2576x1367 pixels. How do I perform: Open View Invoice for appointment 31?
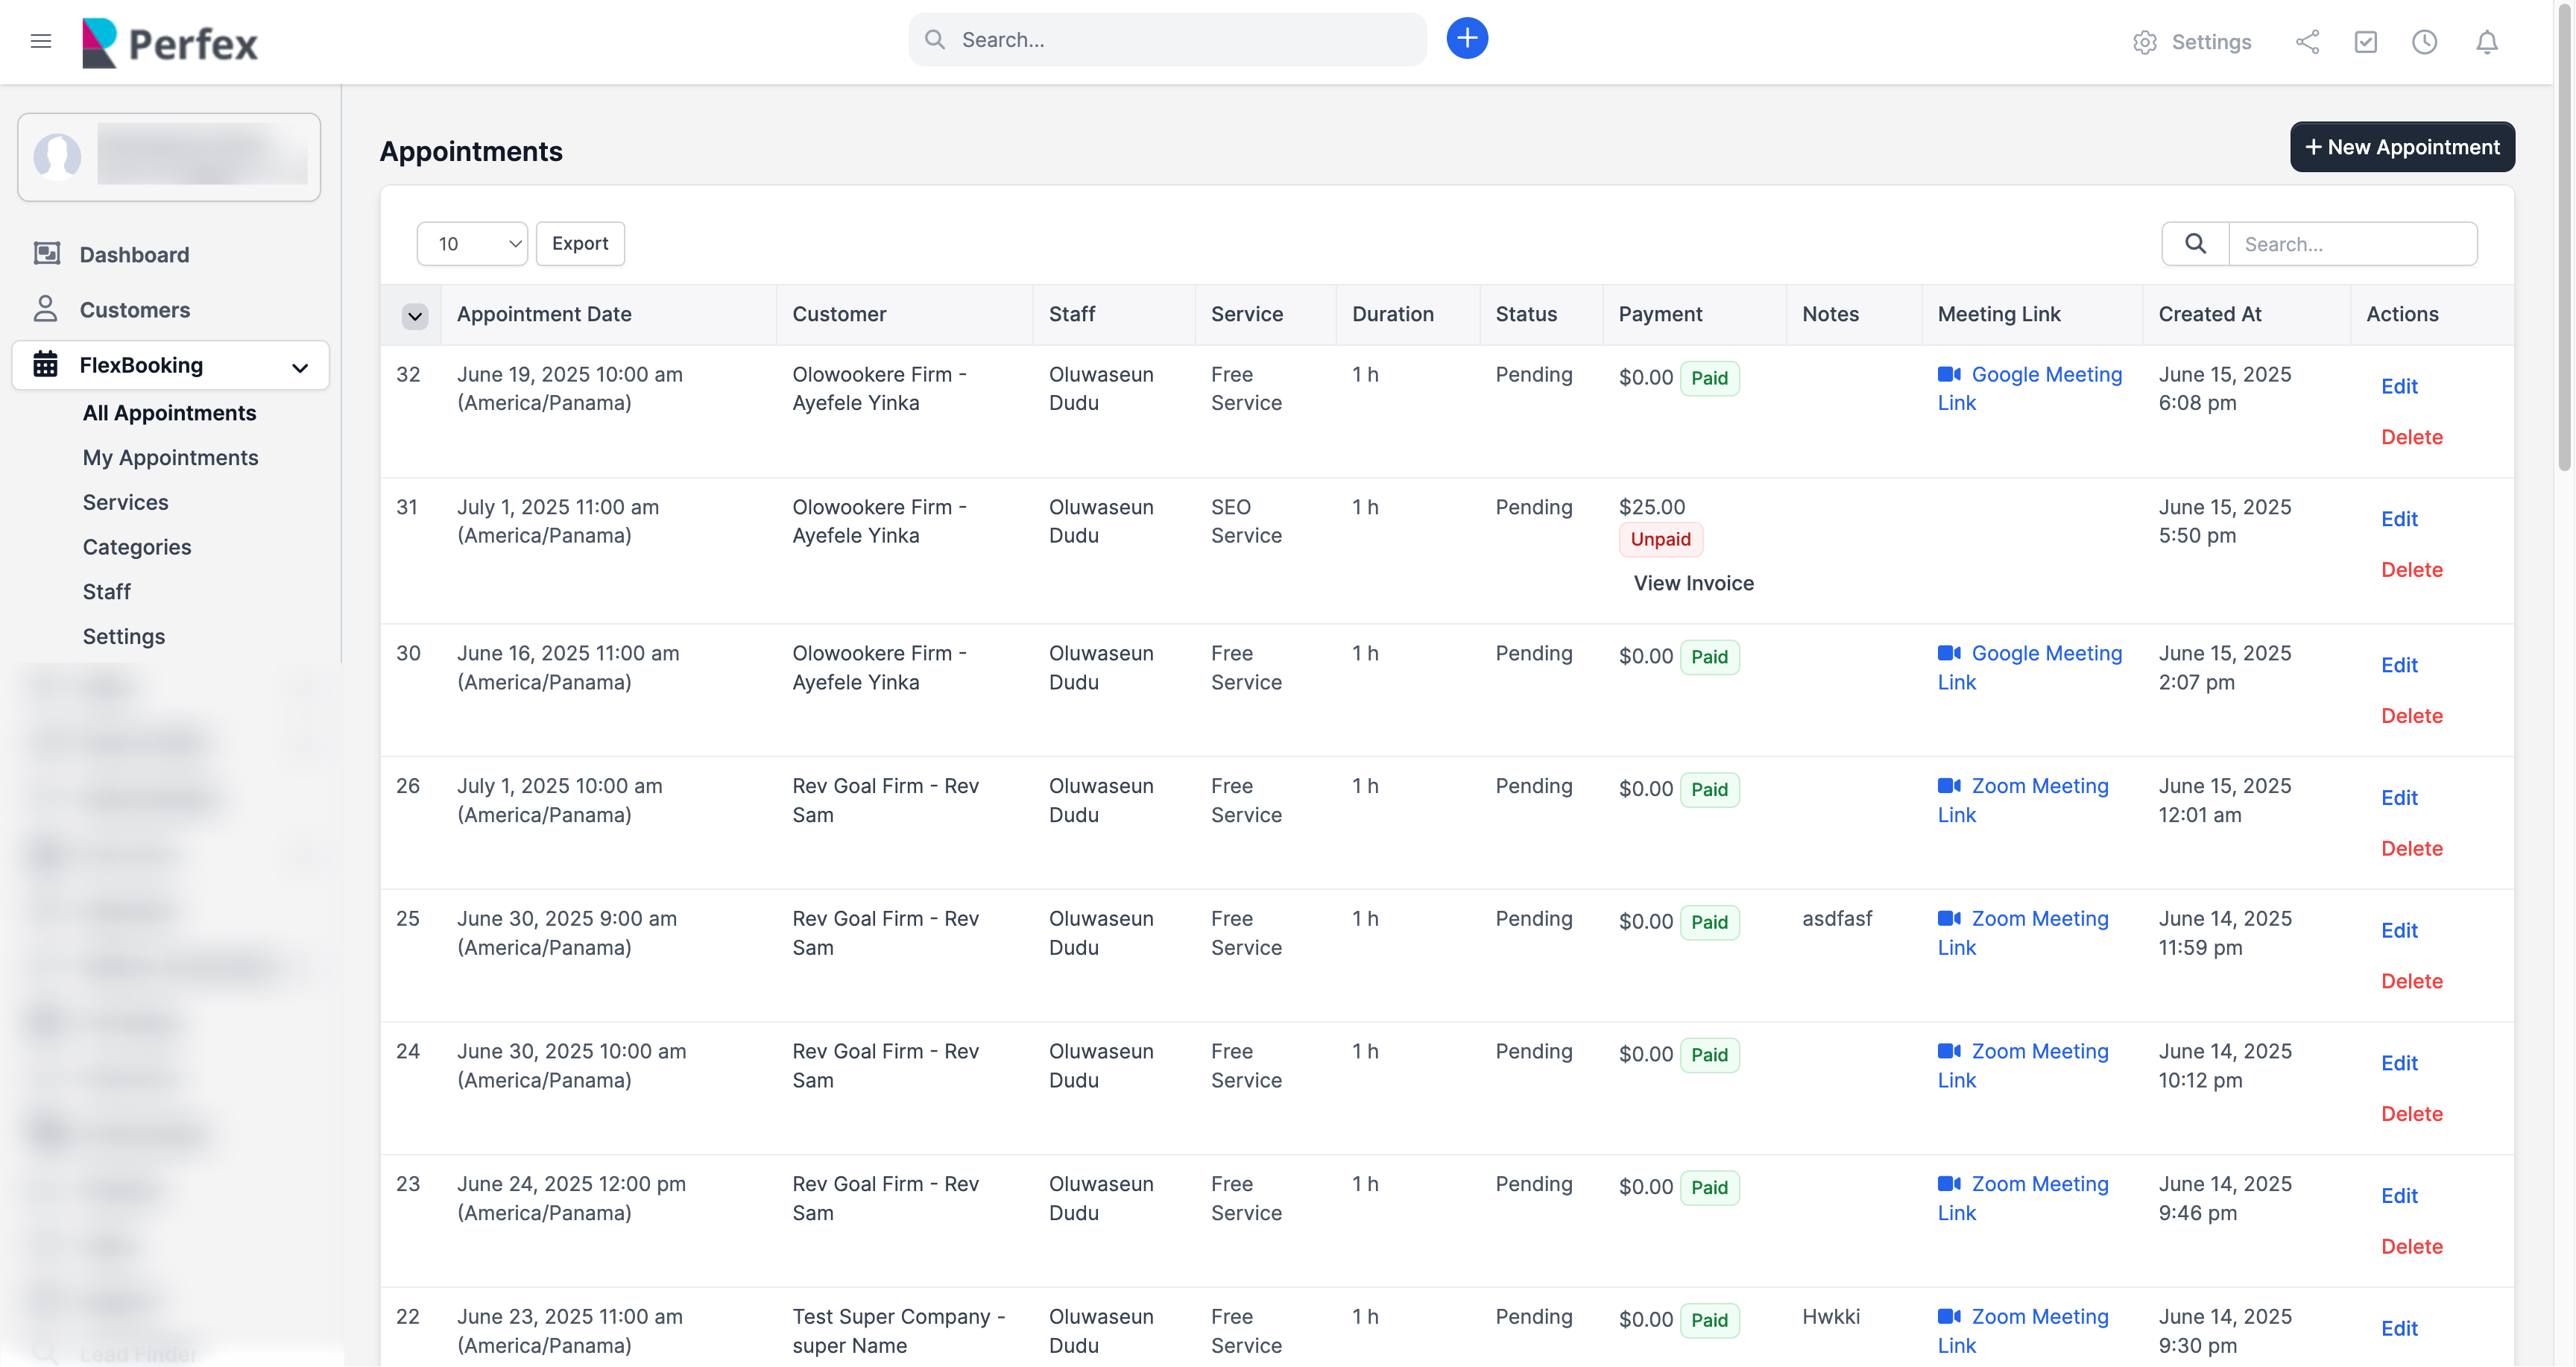coord(1693,583)
